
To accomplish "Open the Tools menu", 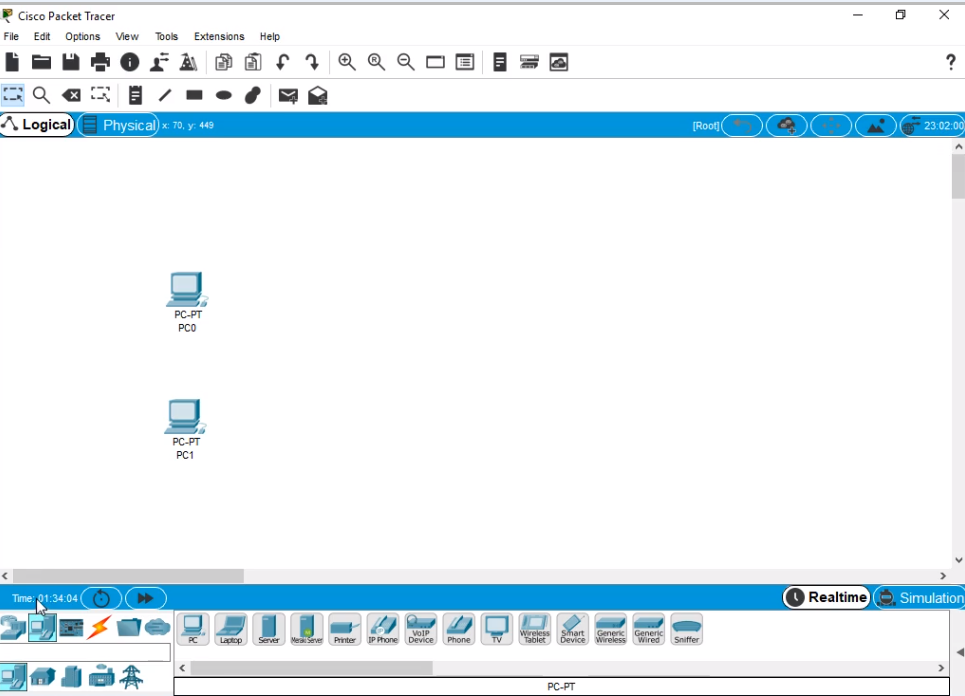I will [x=166, y=36].
